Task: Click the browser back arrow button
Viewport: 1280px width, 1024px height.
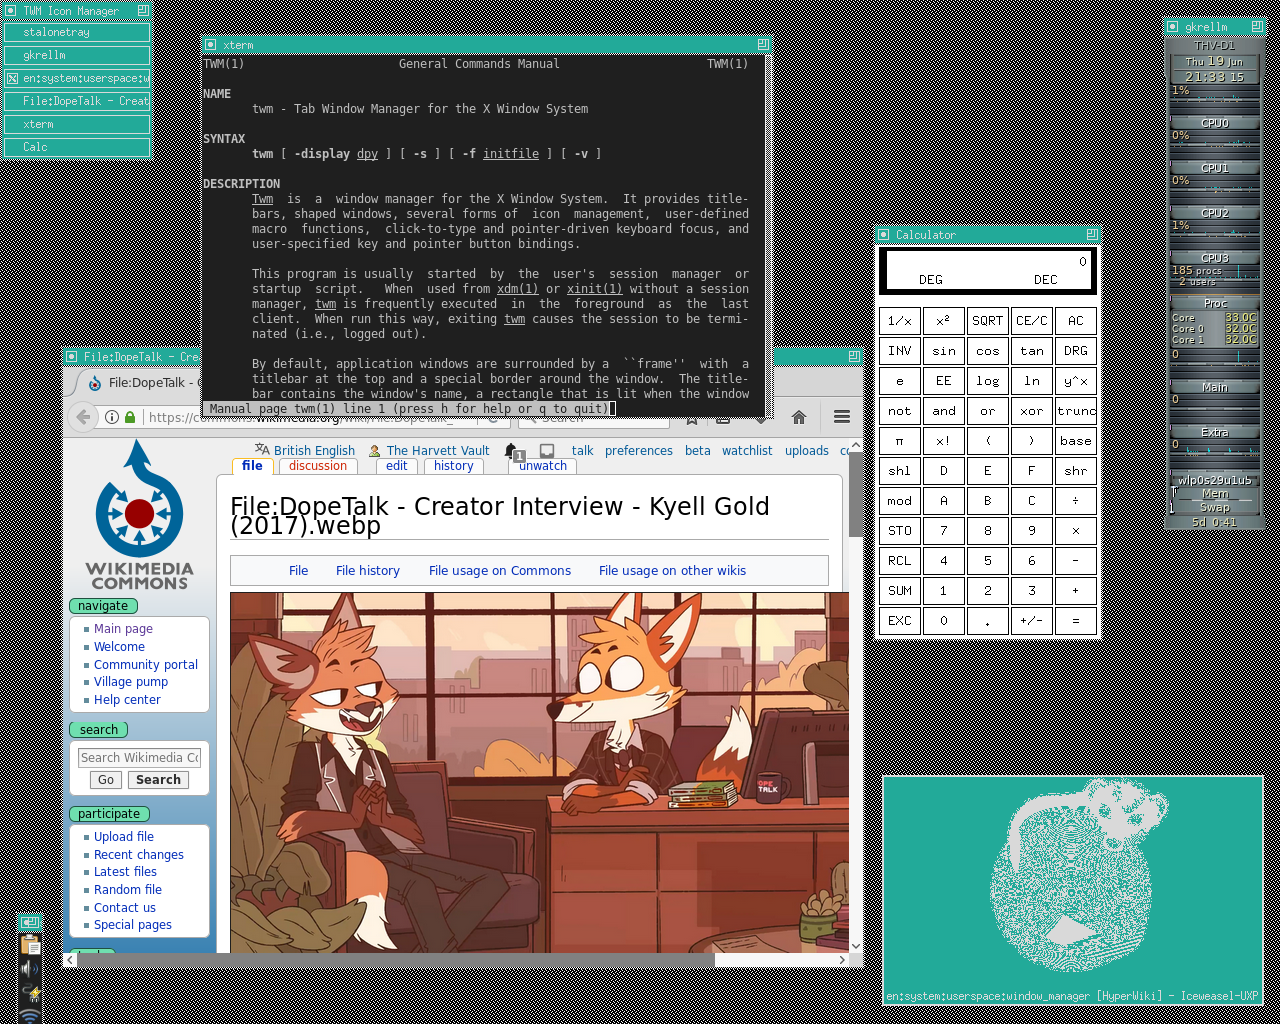Action: click(84, 417)
